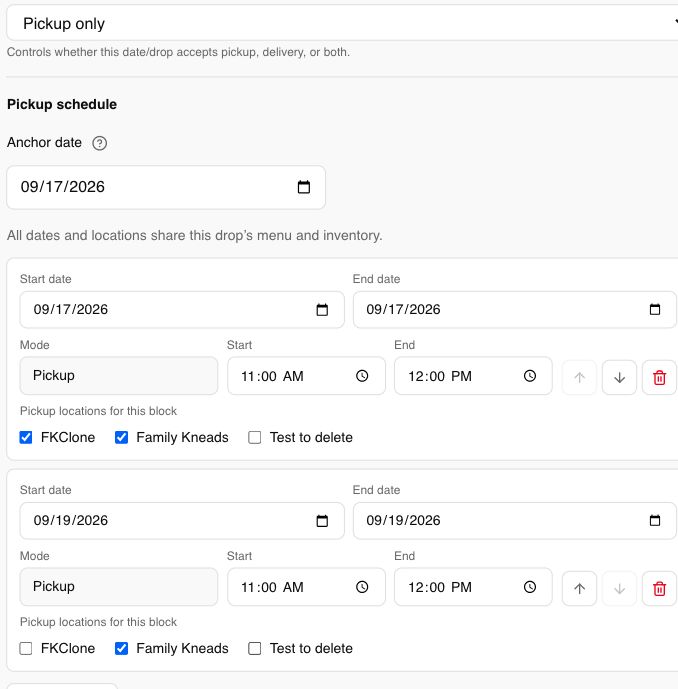Open calendar for End date 09/19/2026
This screenshot has height=689, width=678.
tap(655, 521)
